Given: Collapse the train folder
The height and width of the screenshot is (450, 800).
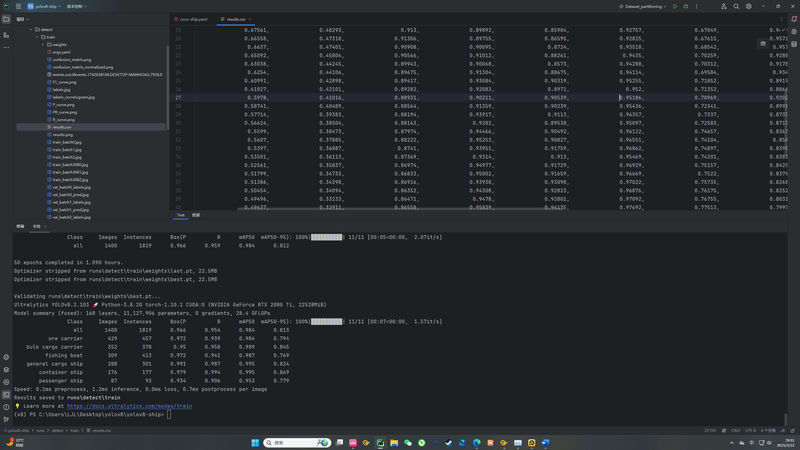Looking at the screenshot, I should point(37,37).
